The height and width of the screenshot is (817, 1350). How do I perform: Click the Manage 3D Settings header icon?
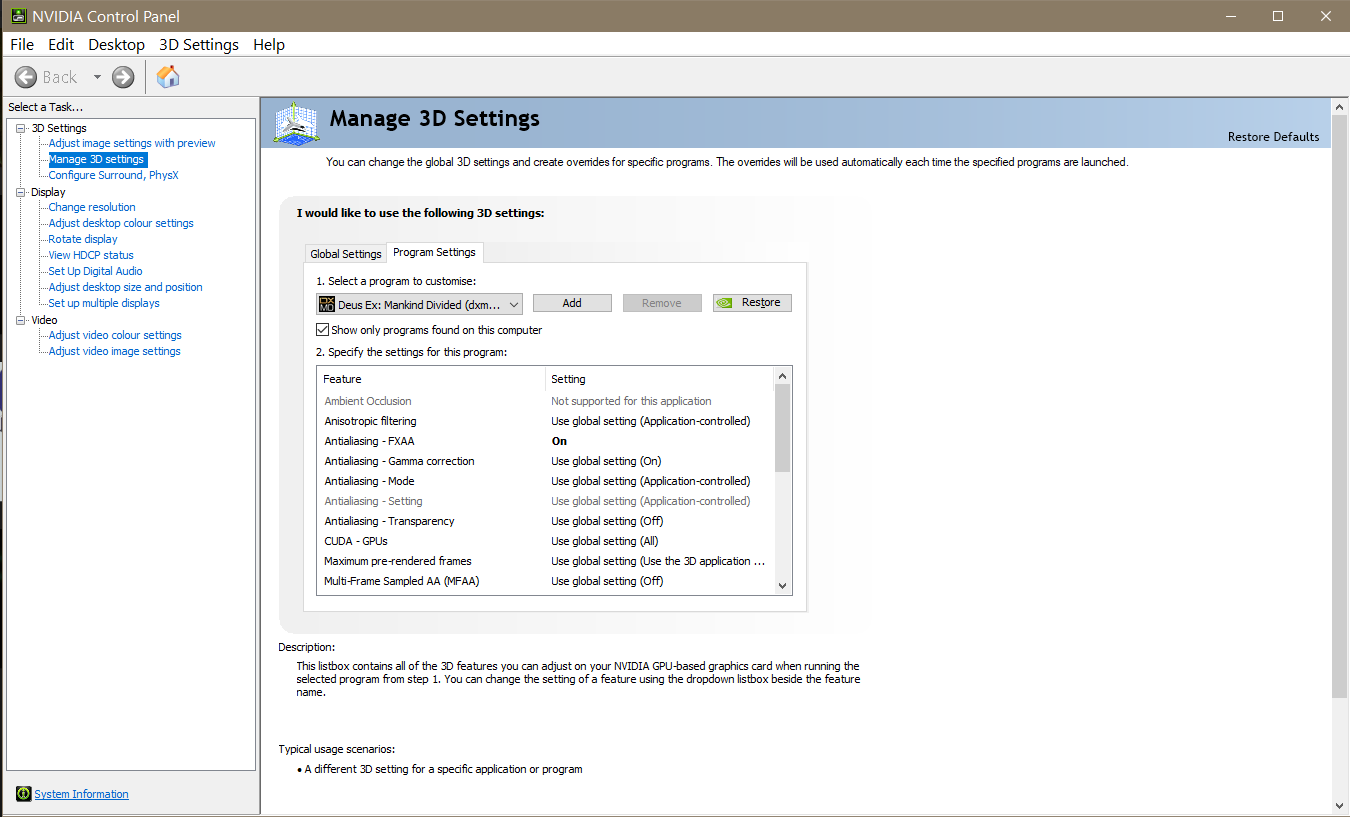pos(297,123)
